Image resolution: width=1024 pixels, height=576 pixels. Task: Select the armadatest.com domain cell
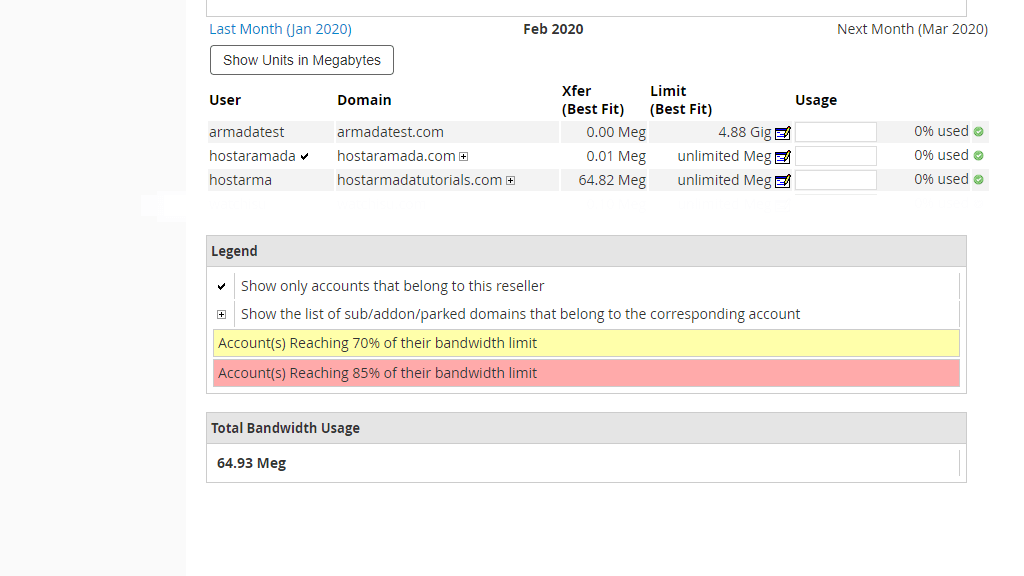(x=390, y=132)
